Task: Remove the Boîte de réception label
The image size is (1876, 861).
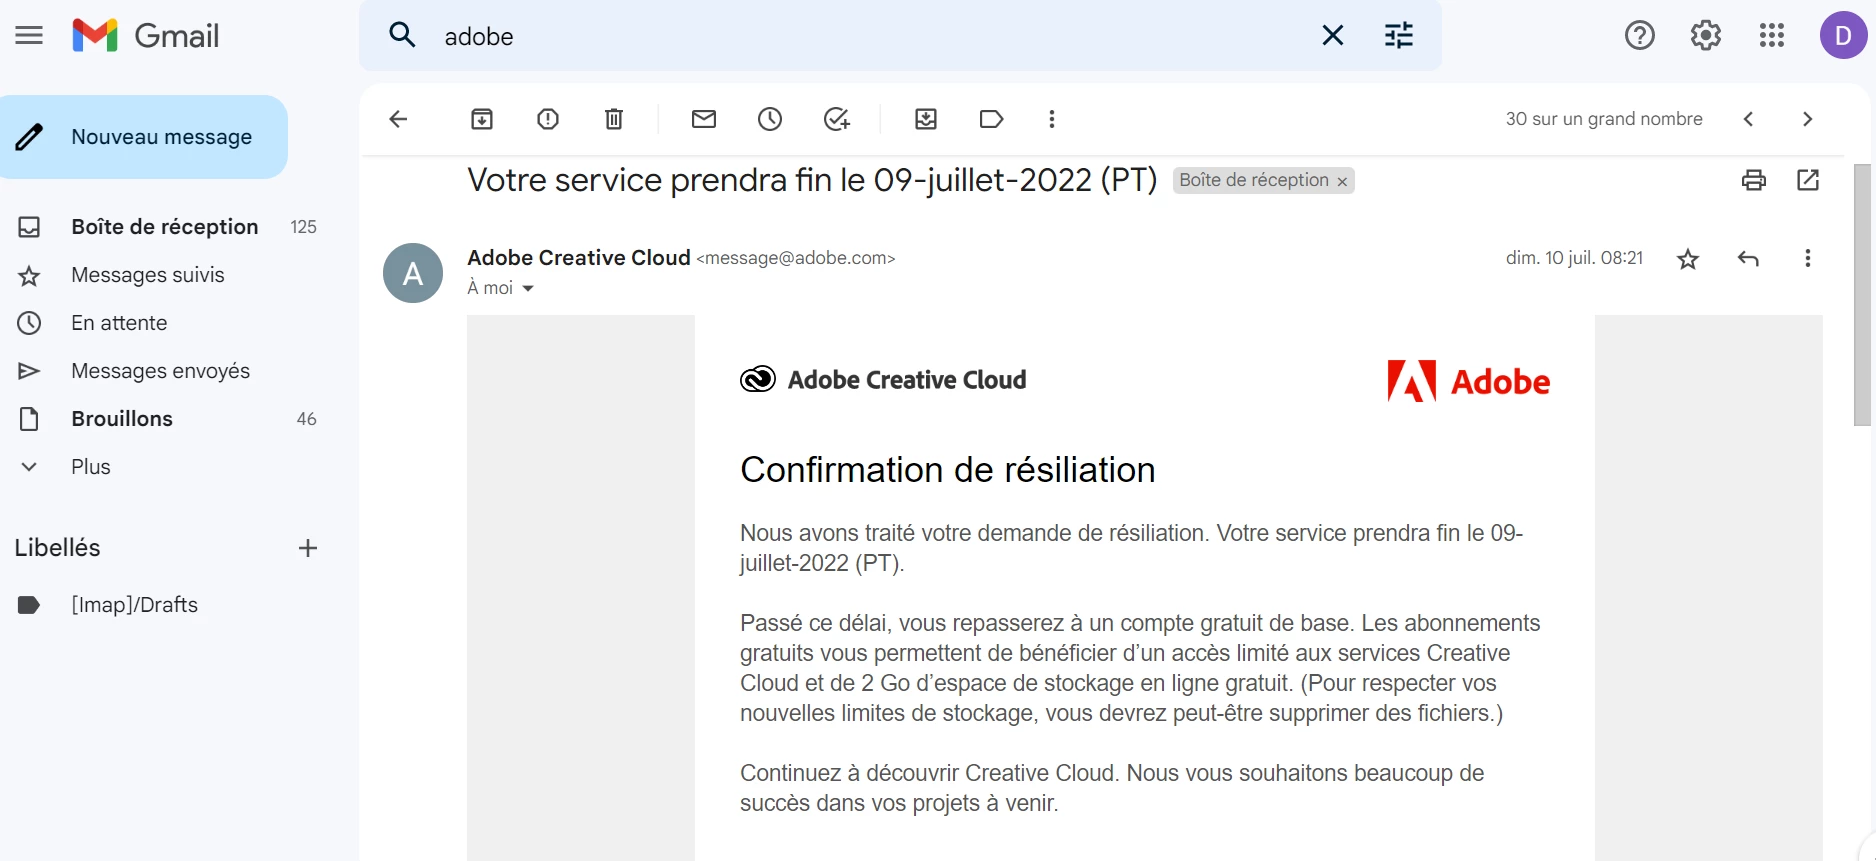Action: click(1342, 181)
